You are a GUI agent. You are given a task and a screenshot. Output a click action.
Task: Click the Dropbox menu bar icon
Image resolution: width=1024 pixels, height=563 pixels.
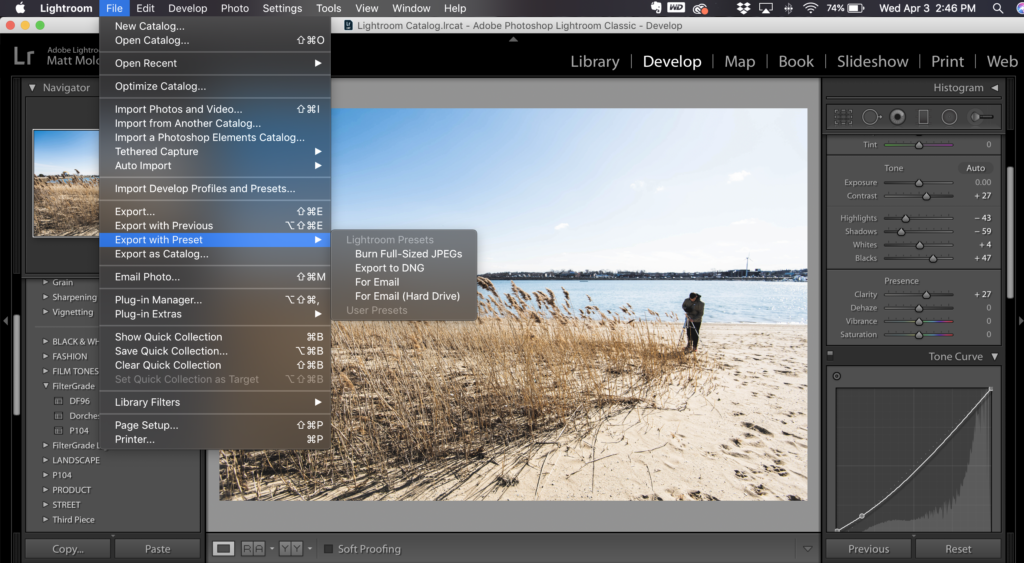(x=742, y=8)
